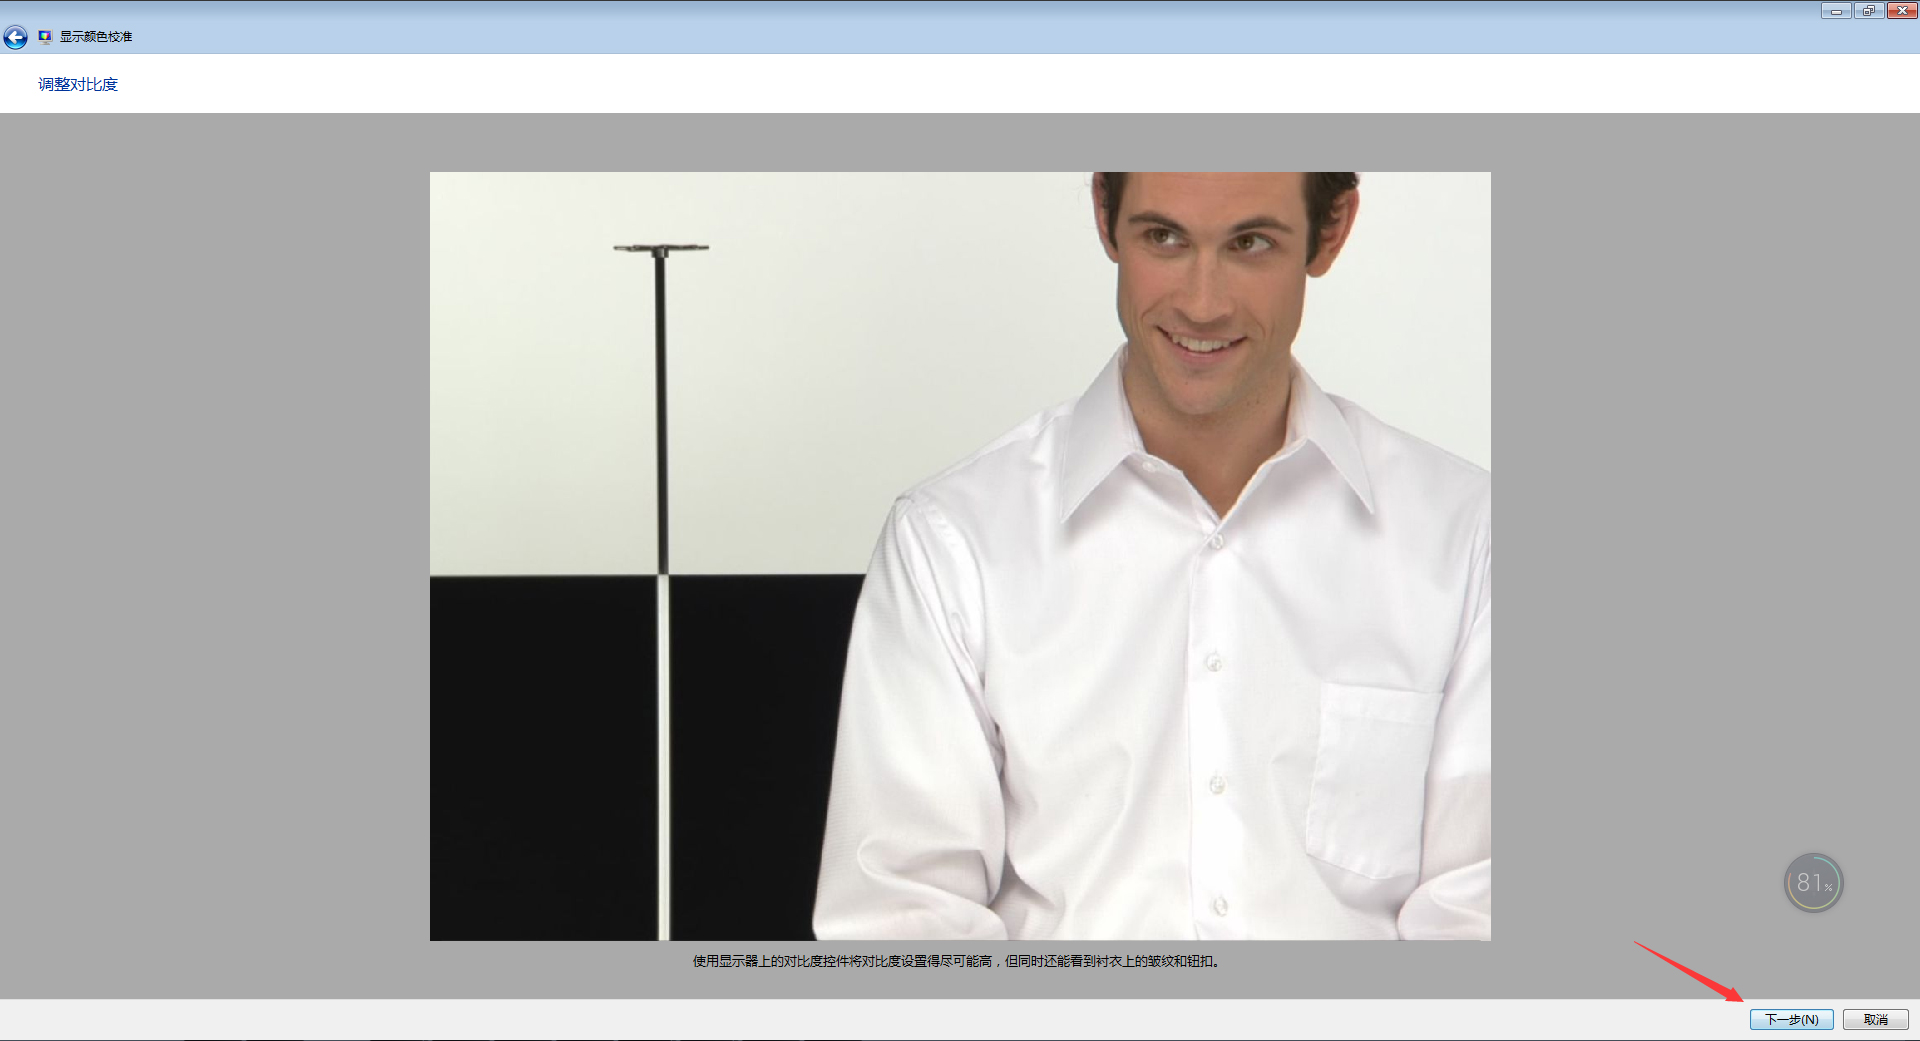
Task: Minimize the calibration window
Action: tap(1836, 11)
